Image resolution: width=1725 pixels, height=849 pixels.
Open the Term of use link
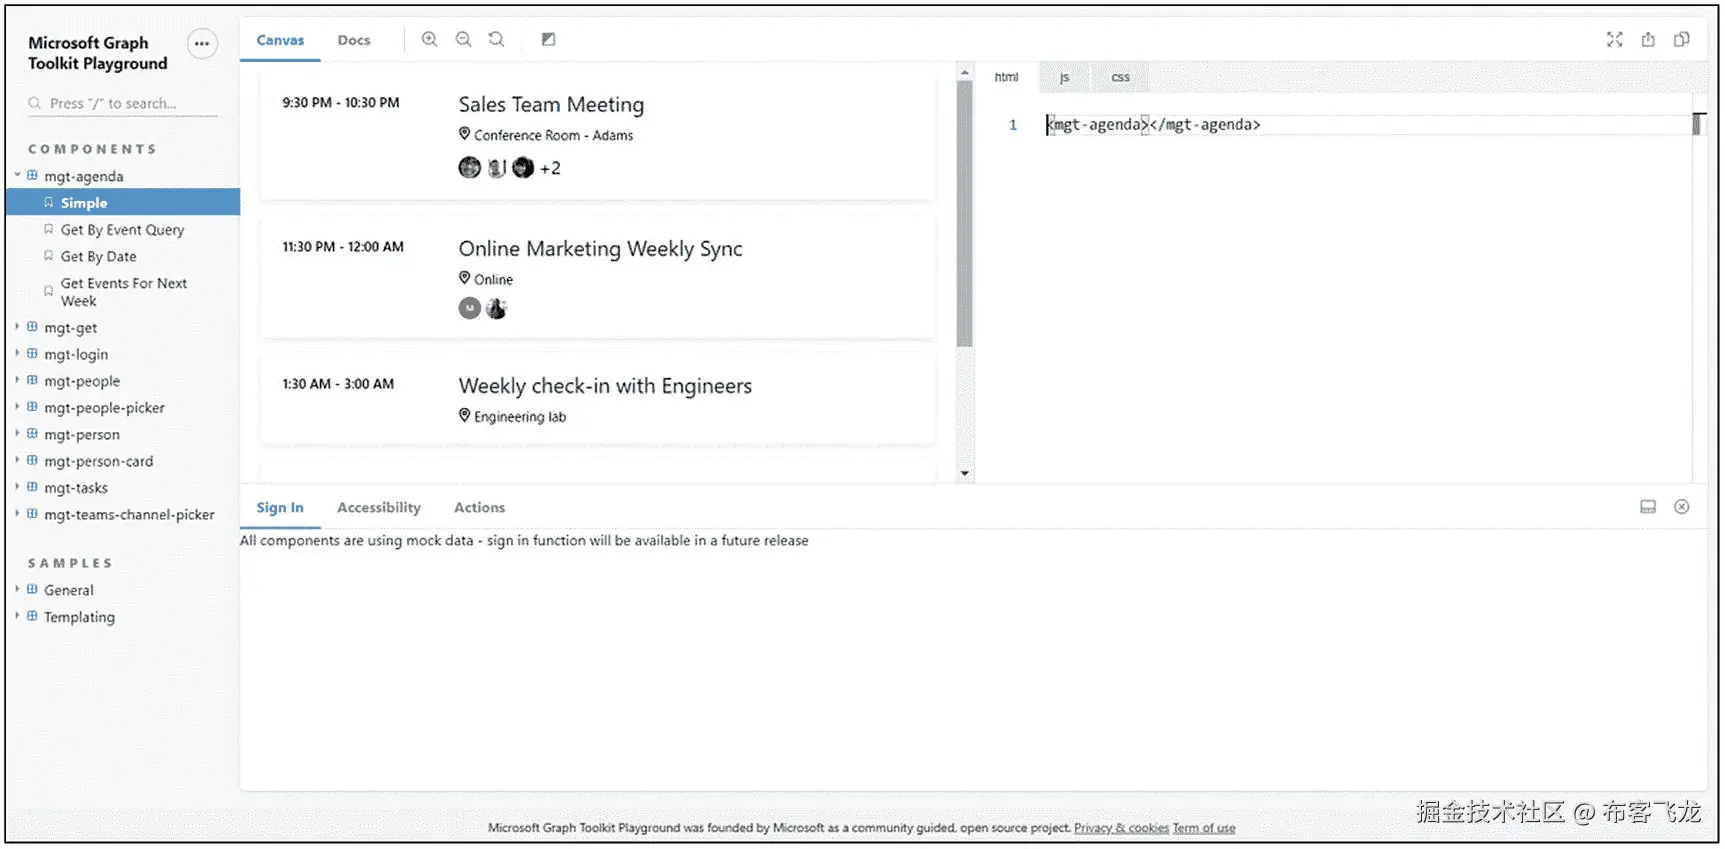pyautogui.click(x=1204, y=828)
